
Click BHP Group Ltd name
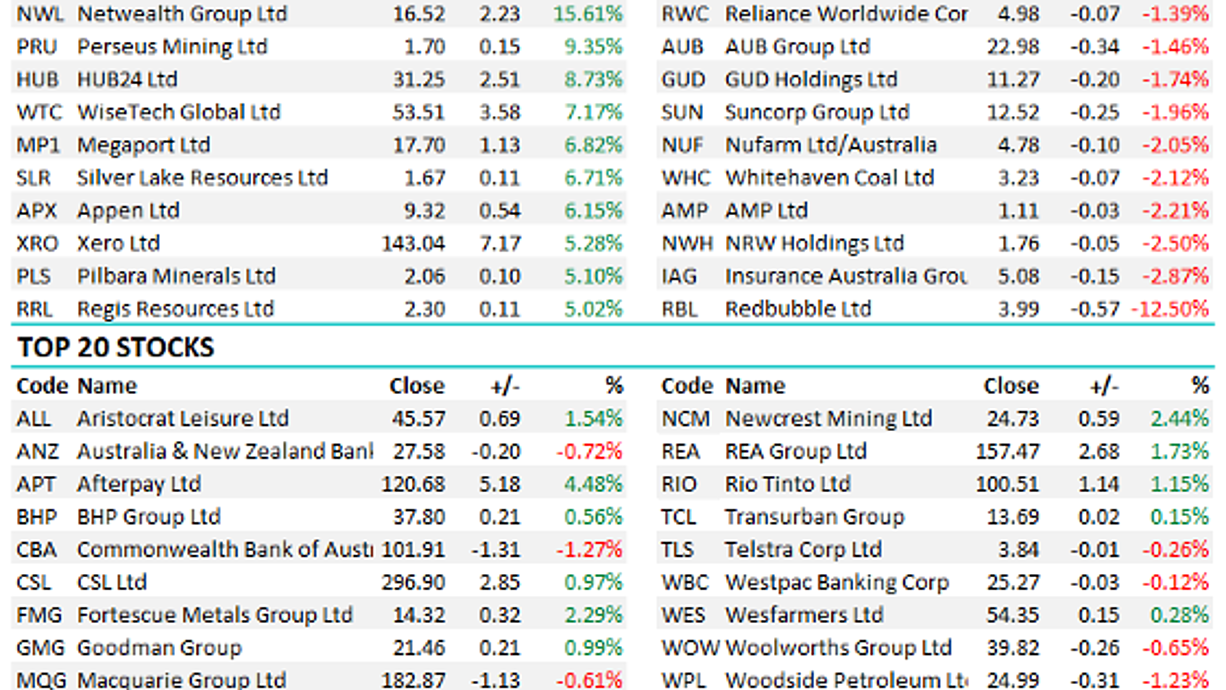(148, 517)
